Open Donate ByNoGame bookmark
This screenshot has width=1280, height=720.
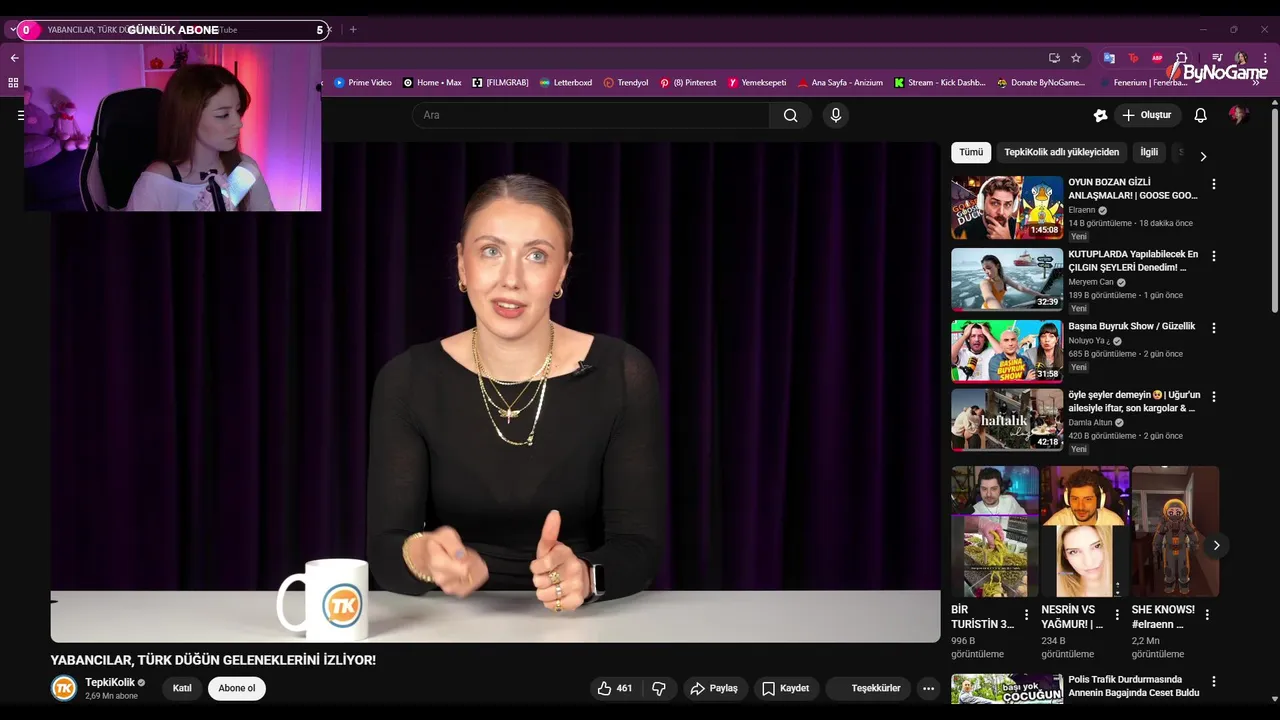[1041, 82]
